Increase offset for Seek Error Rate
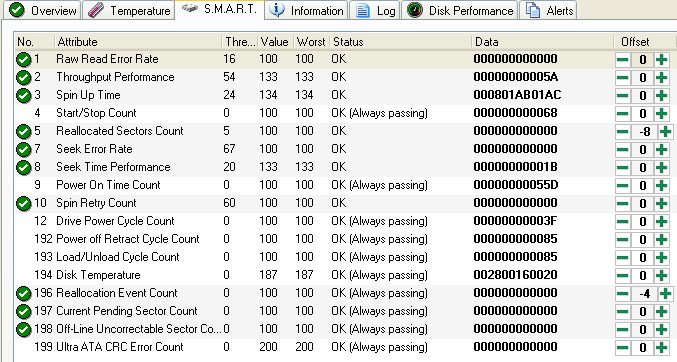 pos(661,149)
